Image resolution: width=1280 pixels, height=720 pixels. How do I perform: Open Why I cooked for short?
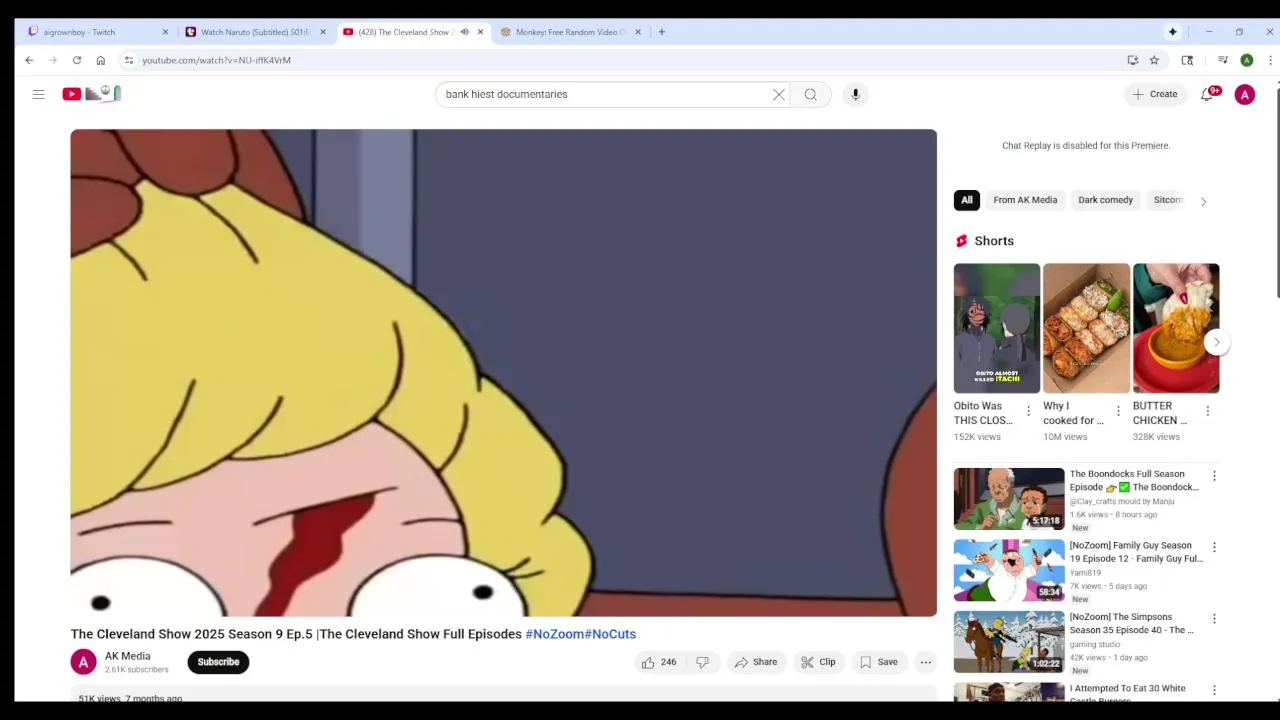click(1086, 328)
